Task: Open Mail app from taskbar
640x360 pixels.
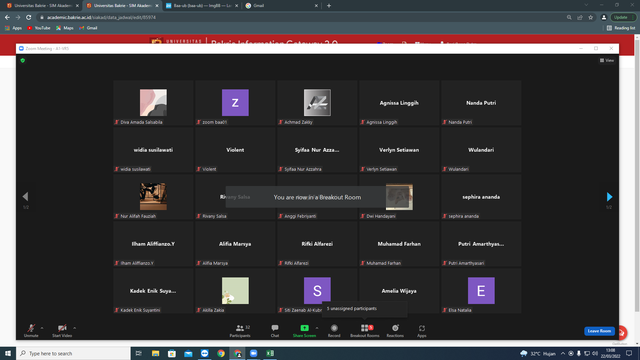Action: click(x=188, y=353)
